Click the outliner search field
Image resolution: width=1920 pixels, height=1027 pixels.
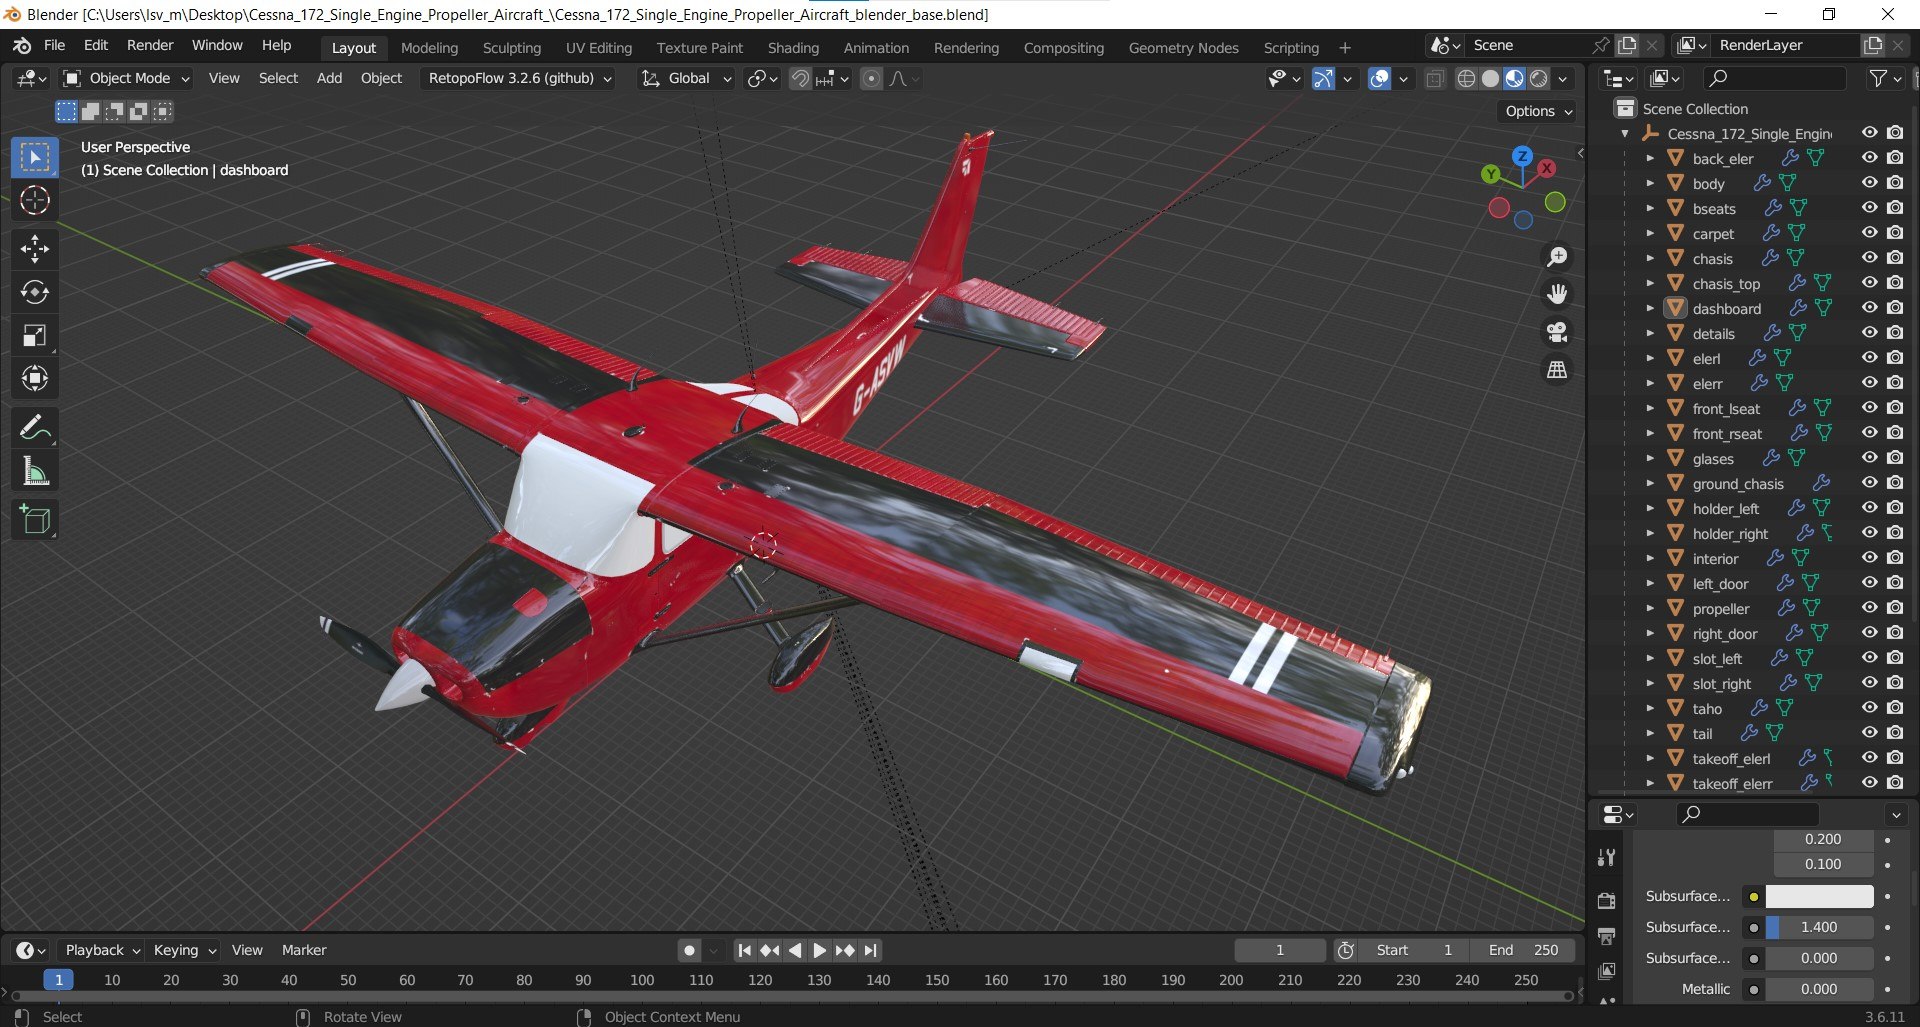click(1775, 79)
